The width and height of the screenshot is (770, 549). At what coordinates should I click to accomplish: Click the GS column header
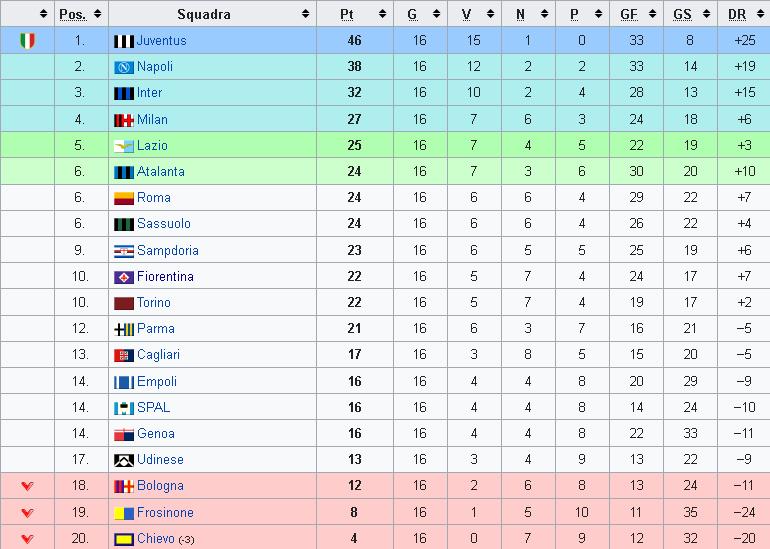[690, 14]
